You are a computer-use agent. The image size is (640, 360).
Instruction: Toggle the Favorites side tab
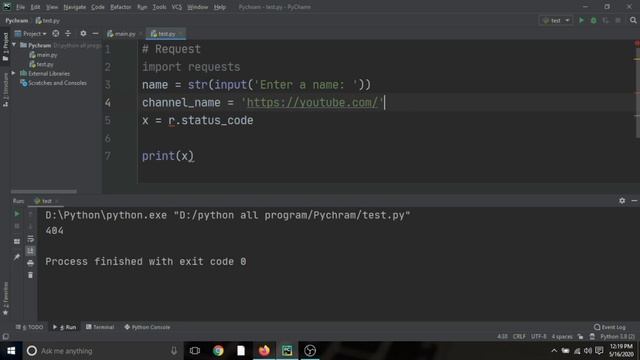click(5, 298)
